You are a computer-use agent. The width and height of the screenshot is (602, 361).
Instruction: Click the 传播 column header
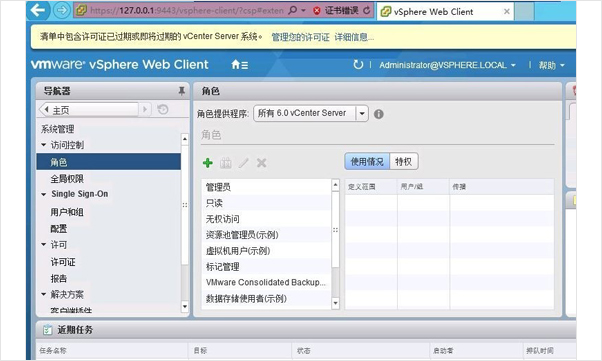[x=501, y=187]
